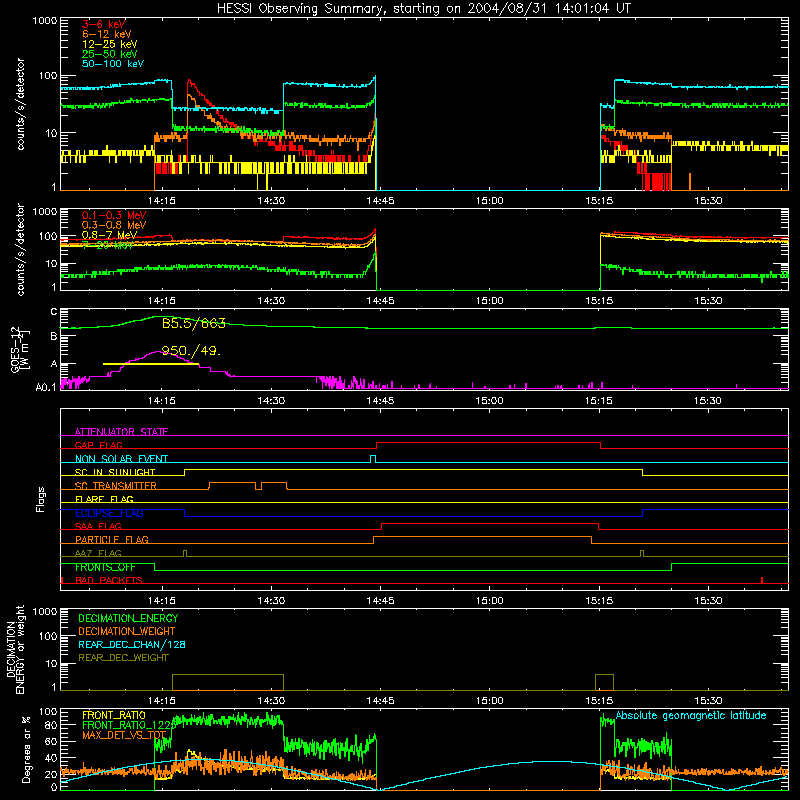Click the REAR_DEC_WEIGHT legend label
Viewport: 800px width, 800px height.
tap(123, 658)
